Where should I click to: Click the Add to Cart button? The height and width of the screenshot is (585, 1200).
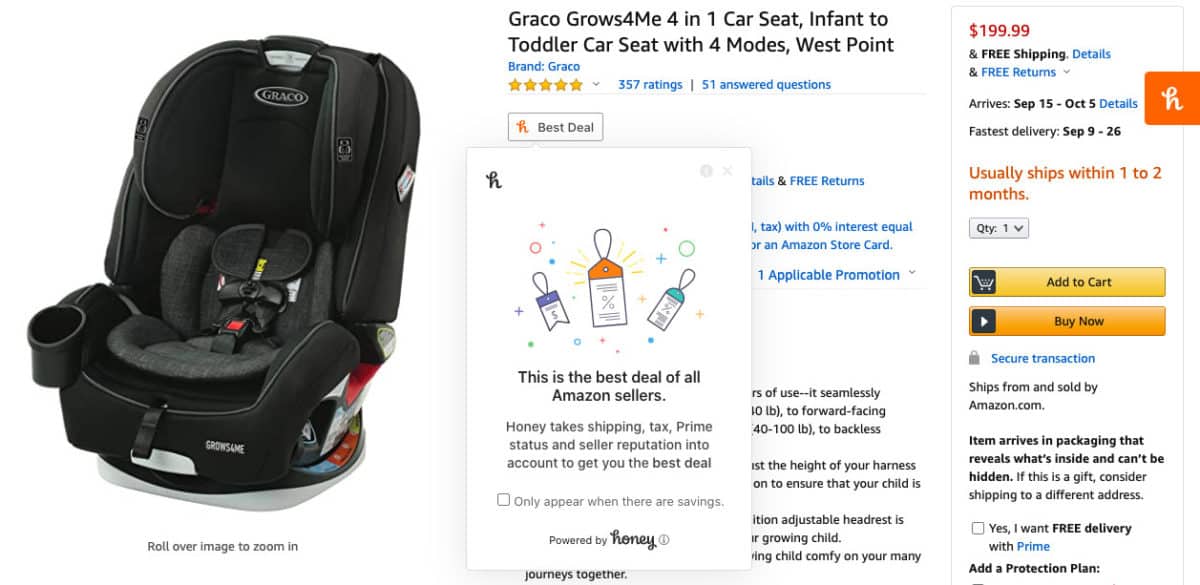pyautogui.click(x=1066, y=281)
